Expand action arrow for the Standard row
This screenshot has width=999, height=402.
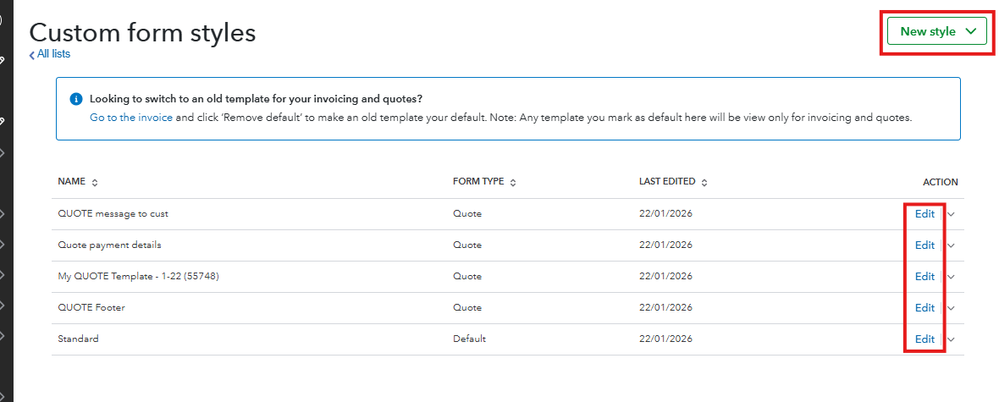(x=951, y=339)
